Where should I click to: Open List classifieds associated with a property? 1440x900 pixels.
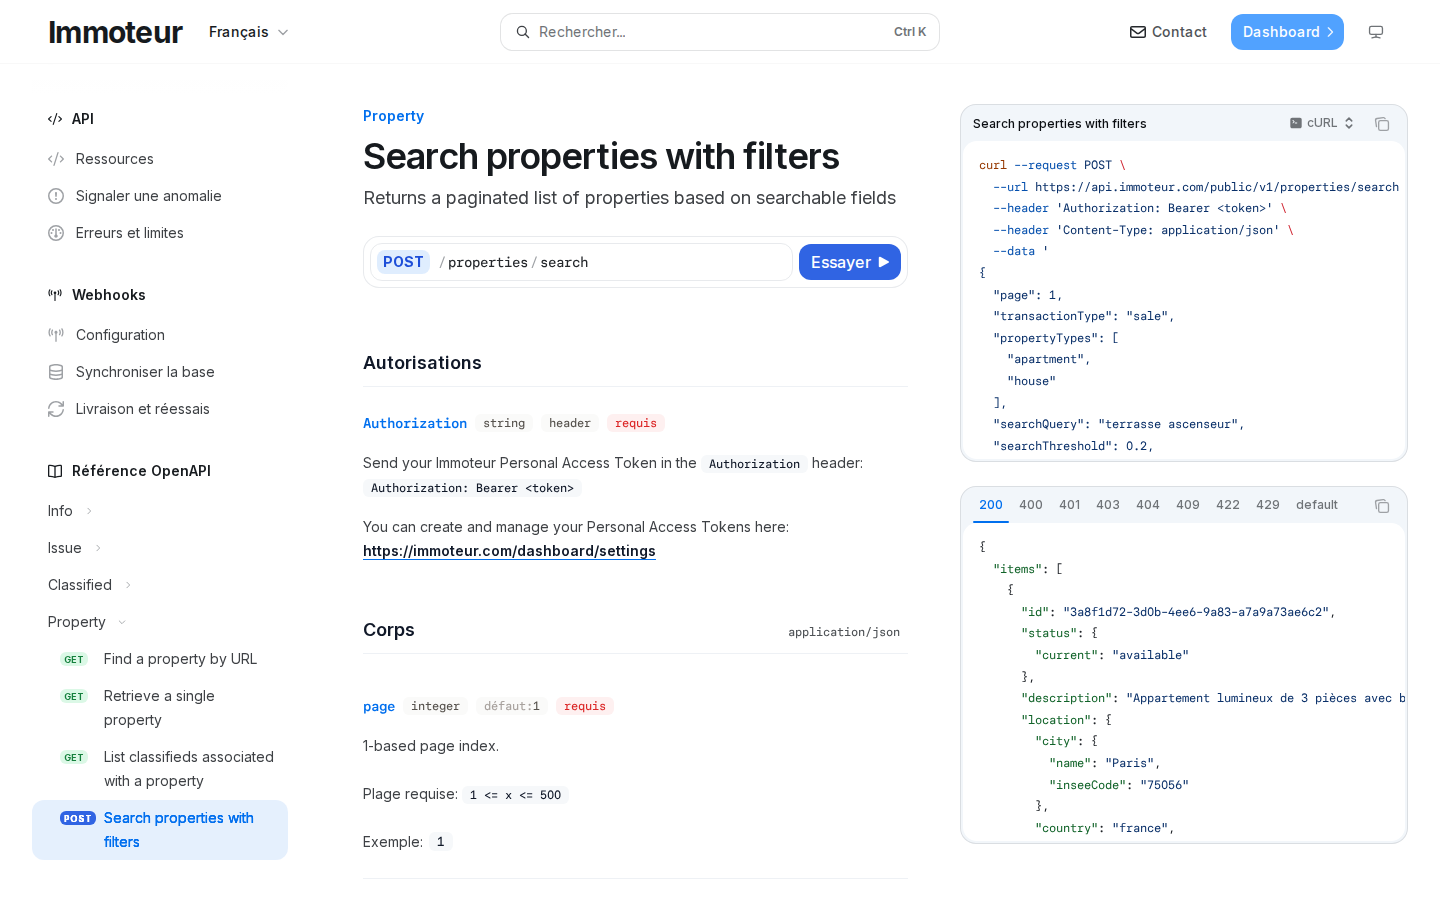(160, 769)
